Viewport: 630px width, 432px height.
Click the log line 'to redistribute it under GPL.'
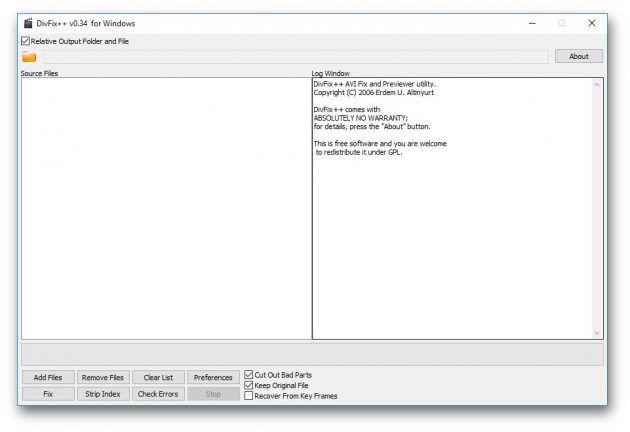click(359, 152)
